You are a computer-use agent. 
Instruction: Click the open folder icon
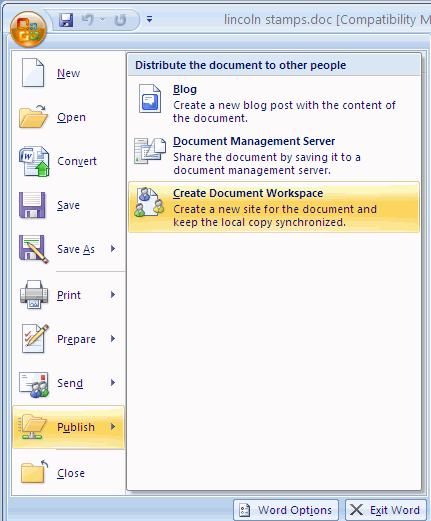[33, 117]
